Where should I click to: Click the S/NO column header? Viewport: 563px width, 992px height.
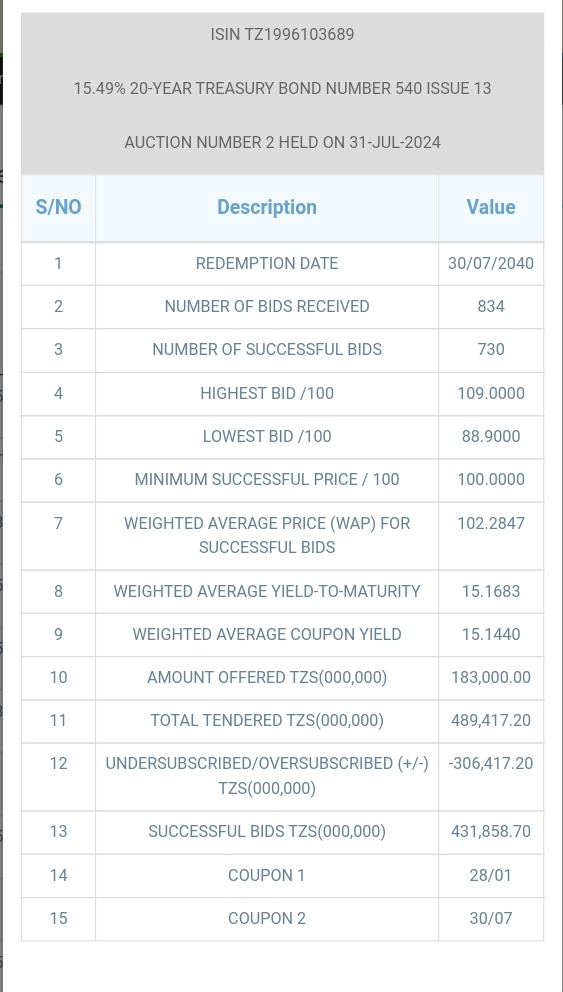58,208
